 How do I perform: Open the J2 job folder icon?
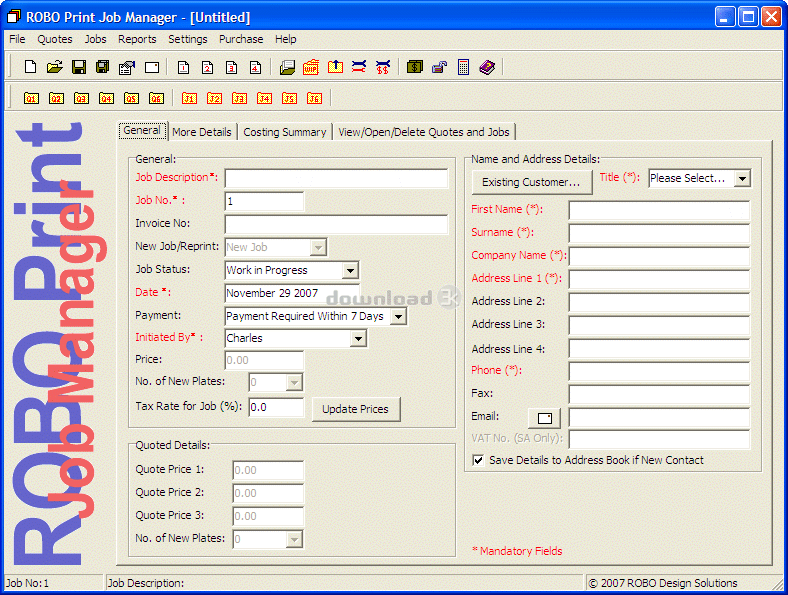(x=214, y=98)
